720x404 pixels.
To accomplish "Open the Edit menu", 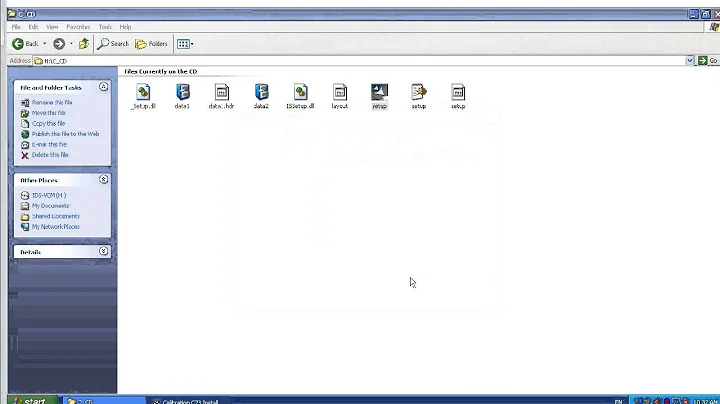I will [x=33, y=27].
